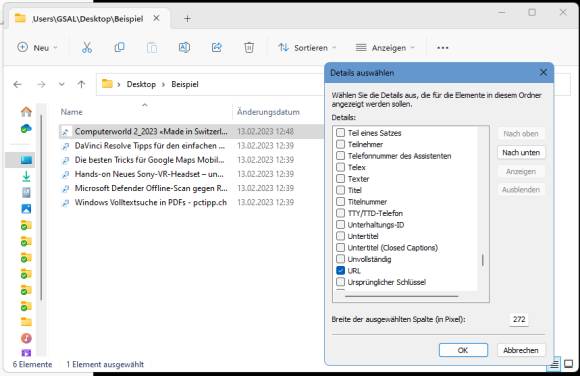Open Home icon in sidebar
580x376 pixels.
pyautogui.click(x=26, y=111)
